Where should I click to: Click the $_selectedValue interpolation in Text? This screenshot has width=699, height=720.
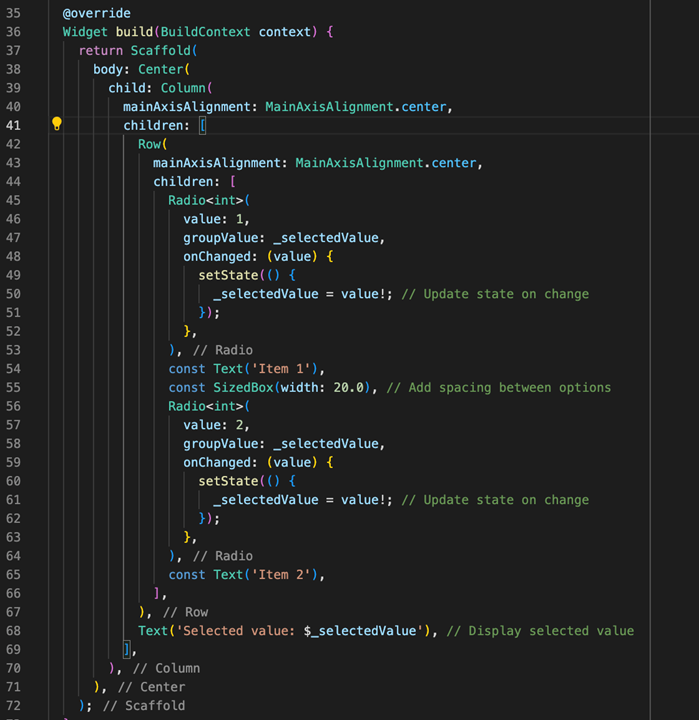click(360, 631)
